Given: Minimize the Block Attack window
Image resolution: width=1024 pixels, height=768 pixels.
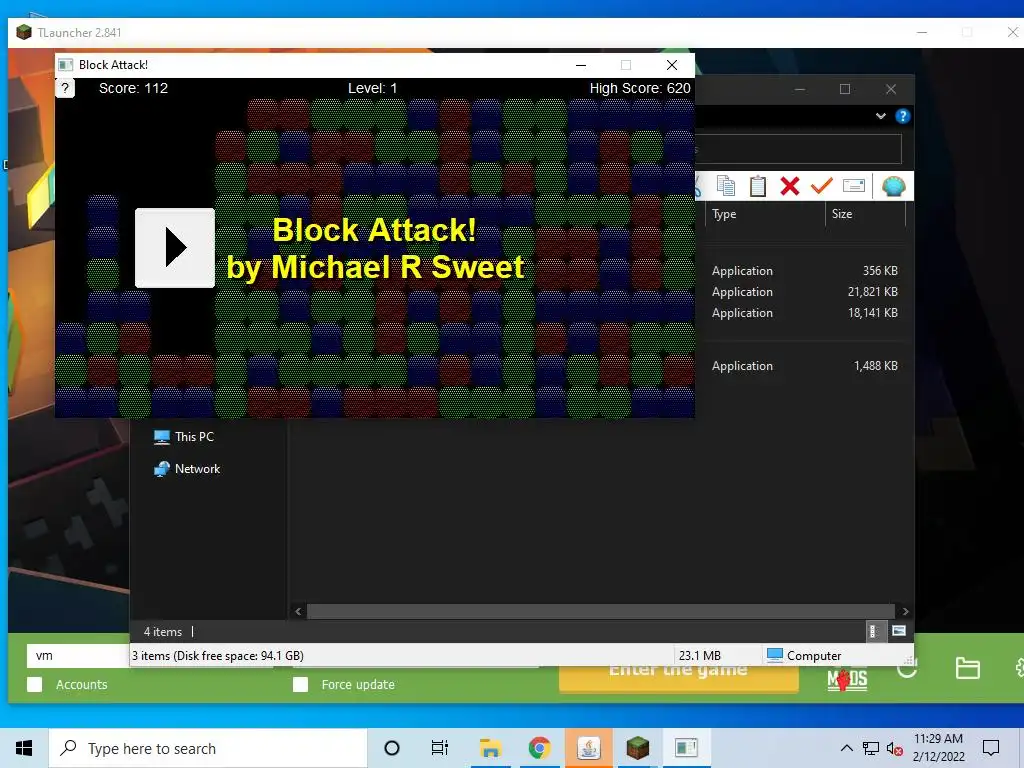Looking at the screenshot, I should point(581,65).
